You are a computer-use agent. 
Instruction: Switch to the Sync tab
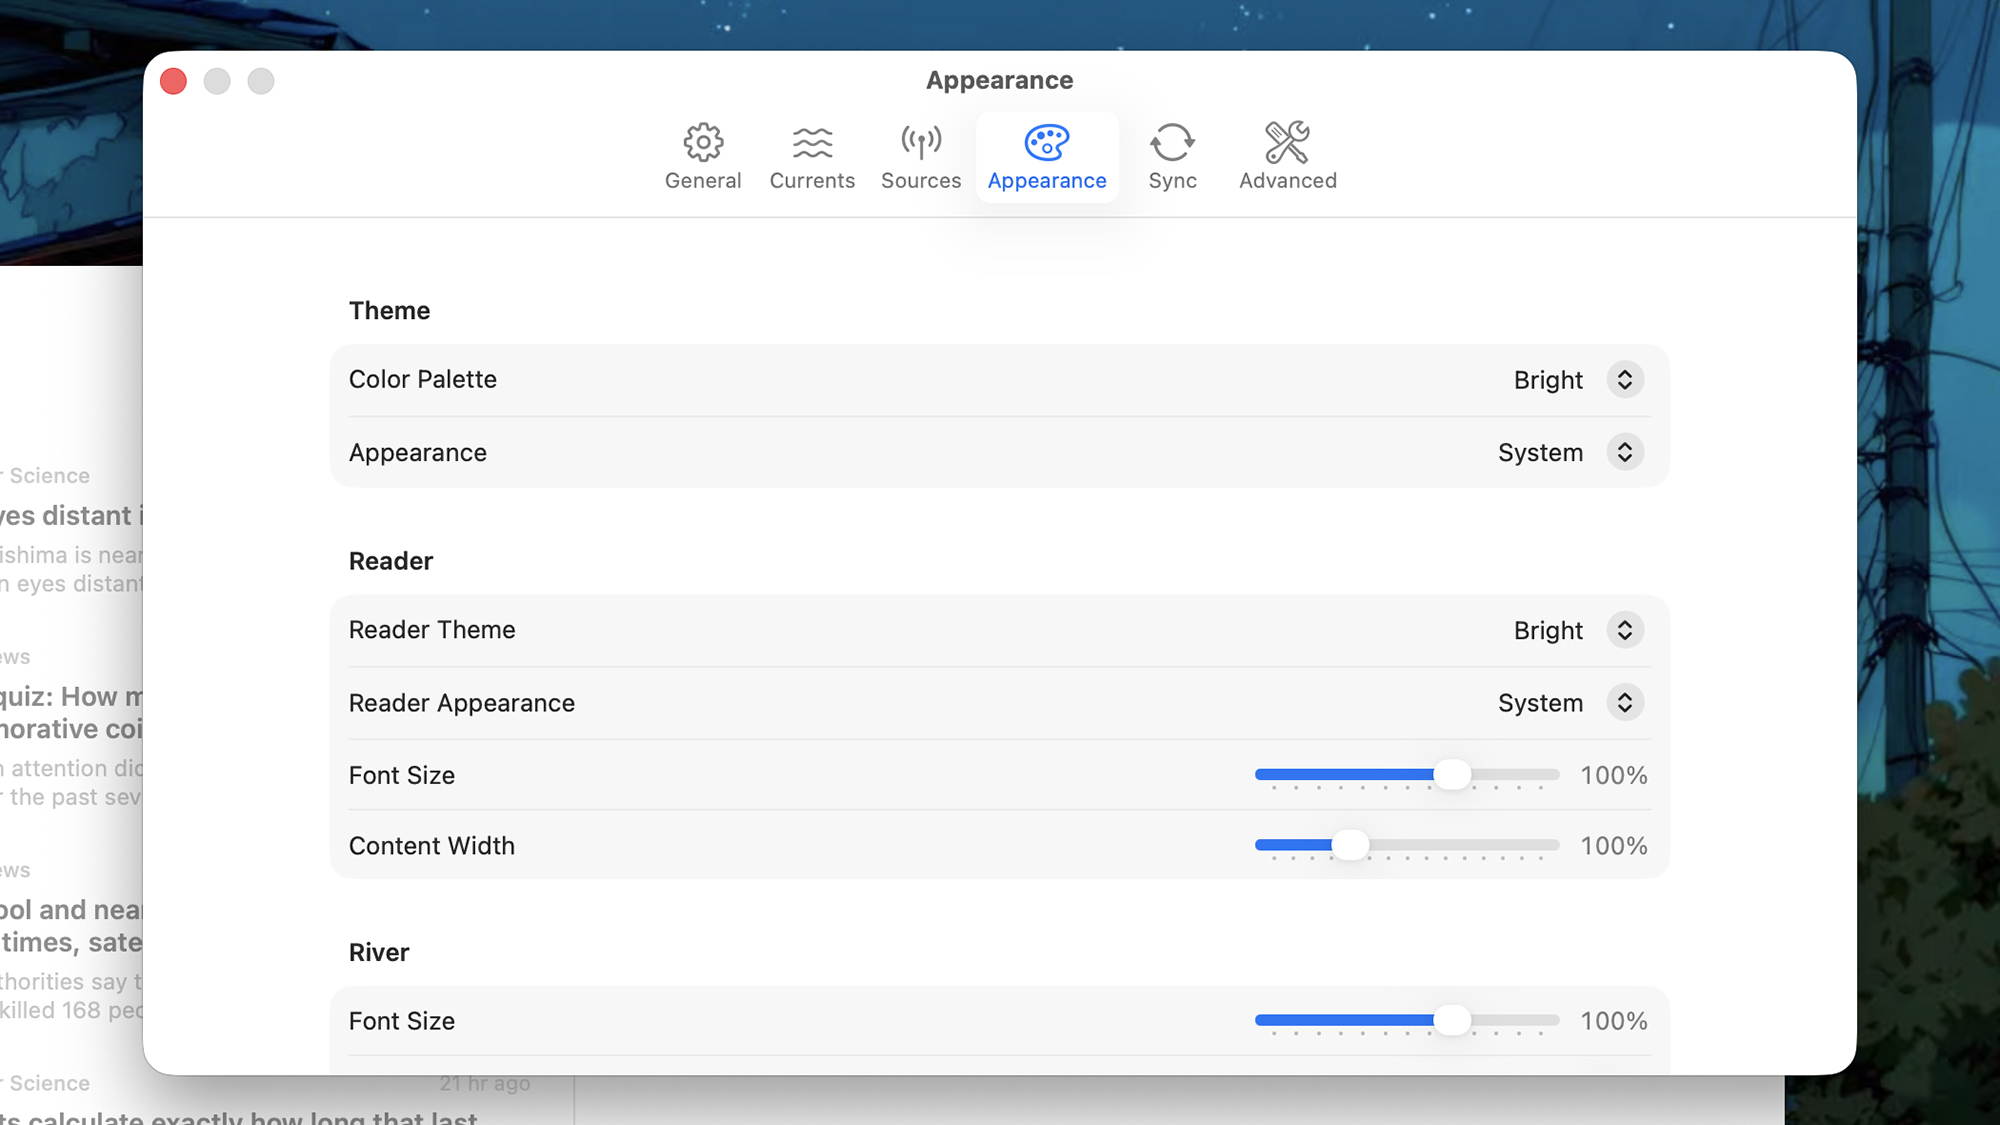point(1172,157)
